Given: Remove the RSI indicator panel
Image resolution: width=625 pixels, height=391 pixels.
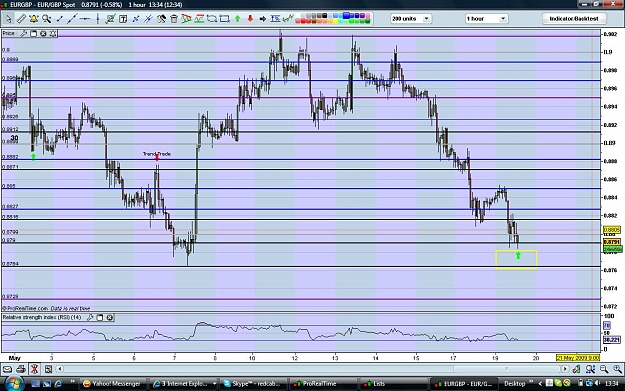Looking at the screenshot, I should coord(110,318).
